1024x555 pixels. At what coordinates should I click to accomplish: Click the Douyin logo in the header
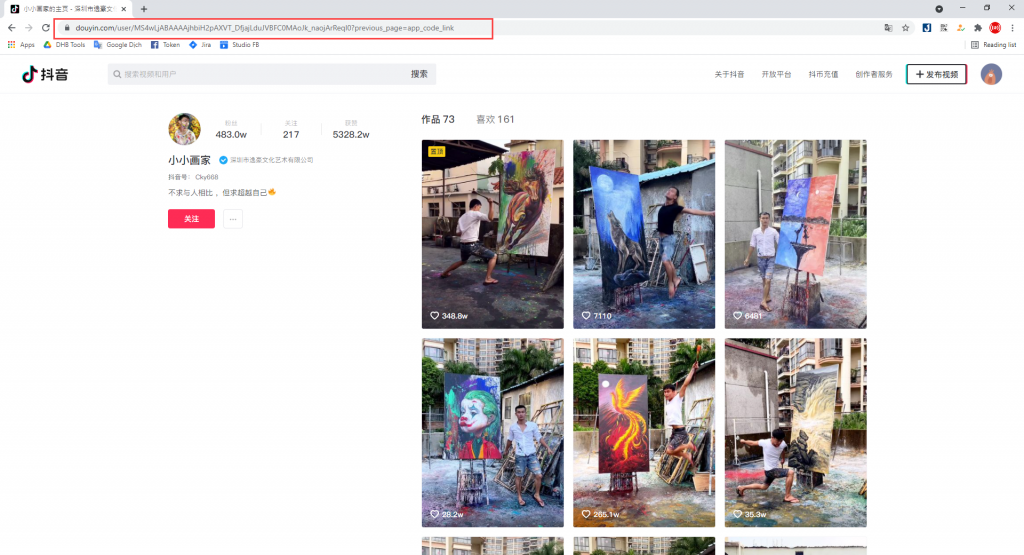[x=45, y=74]
